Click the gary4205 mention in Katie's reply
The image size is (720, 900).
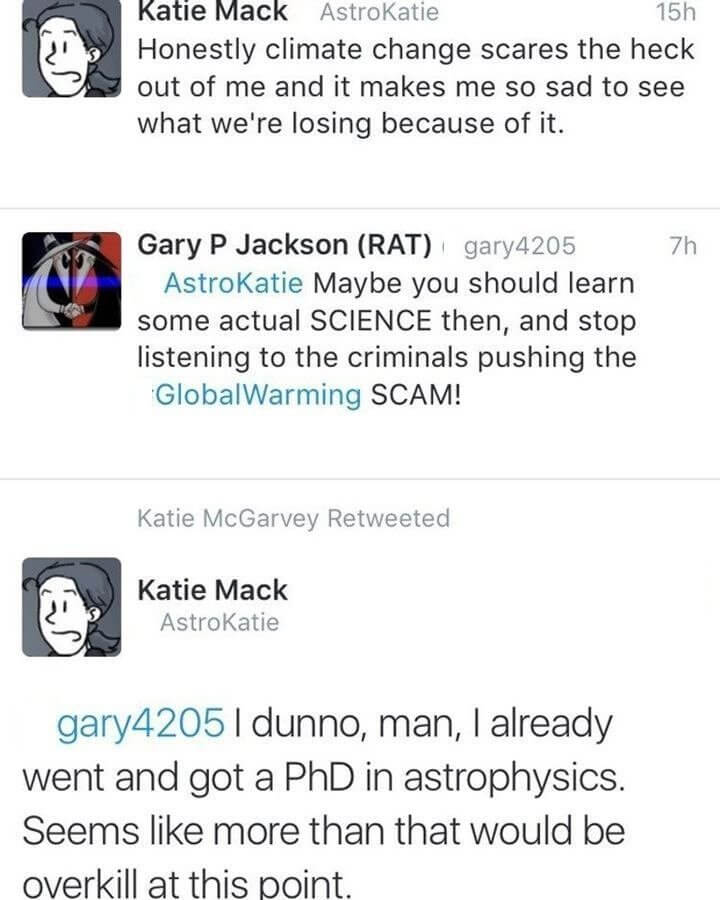click(140, 725)
